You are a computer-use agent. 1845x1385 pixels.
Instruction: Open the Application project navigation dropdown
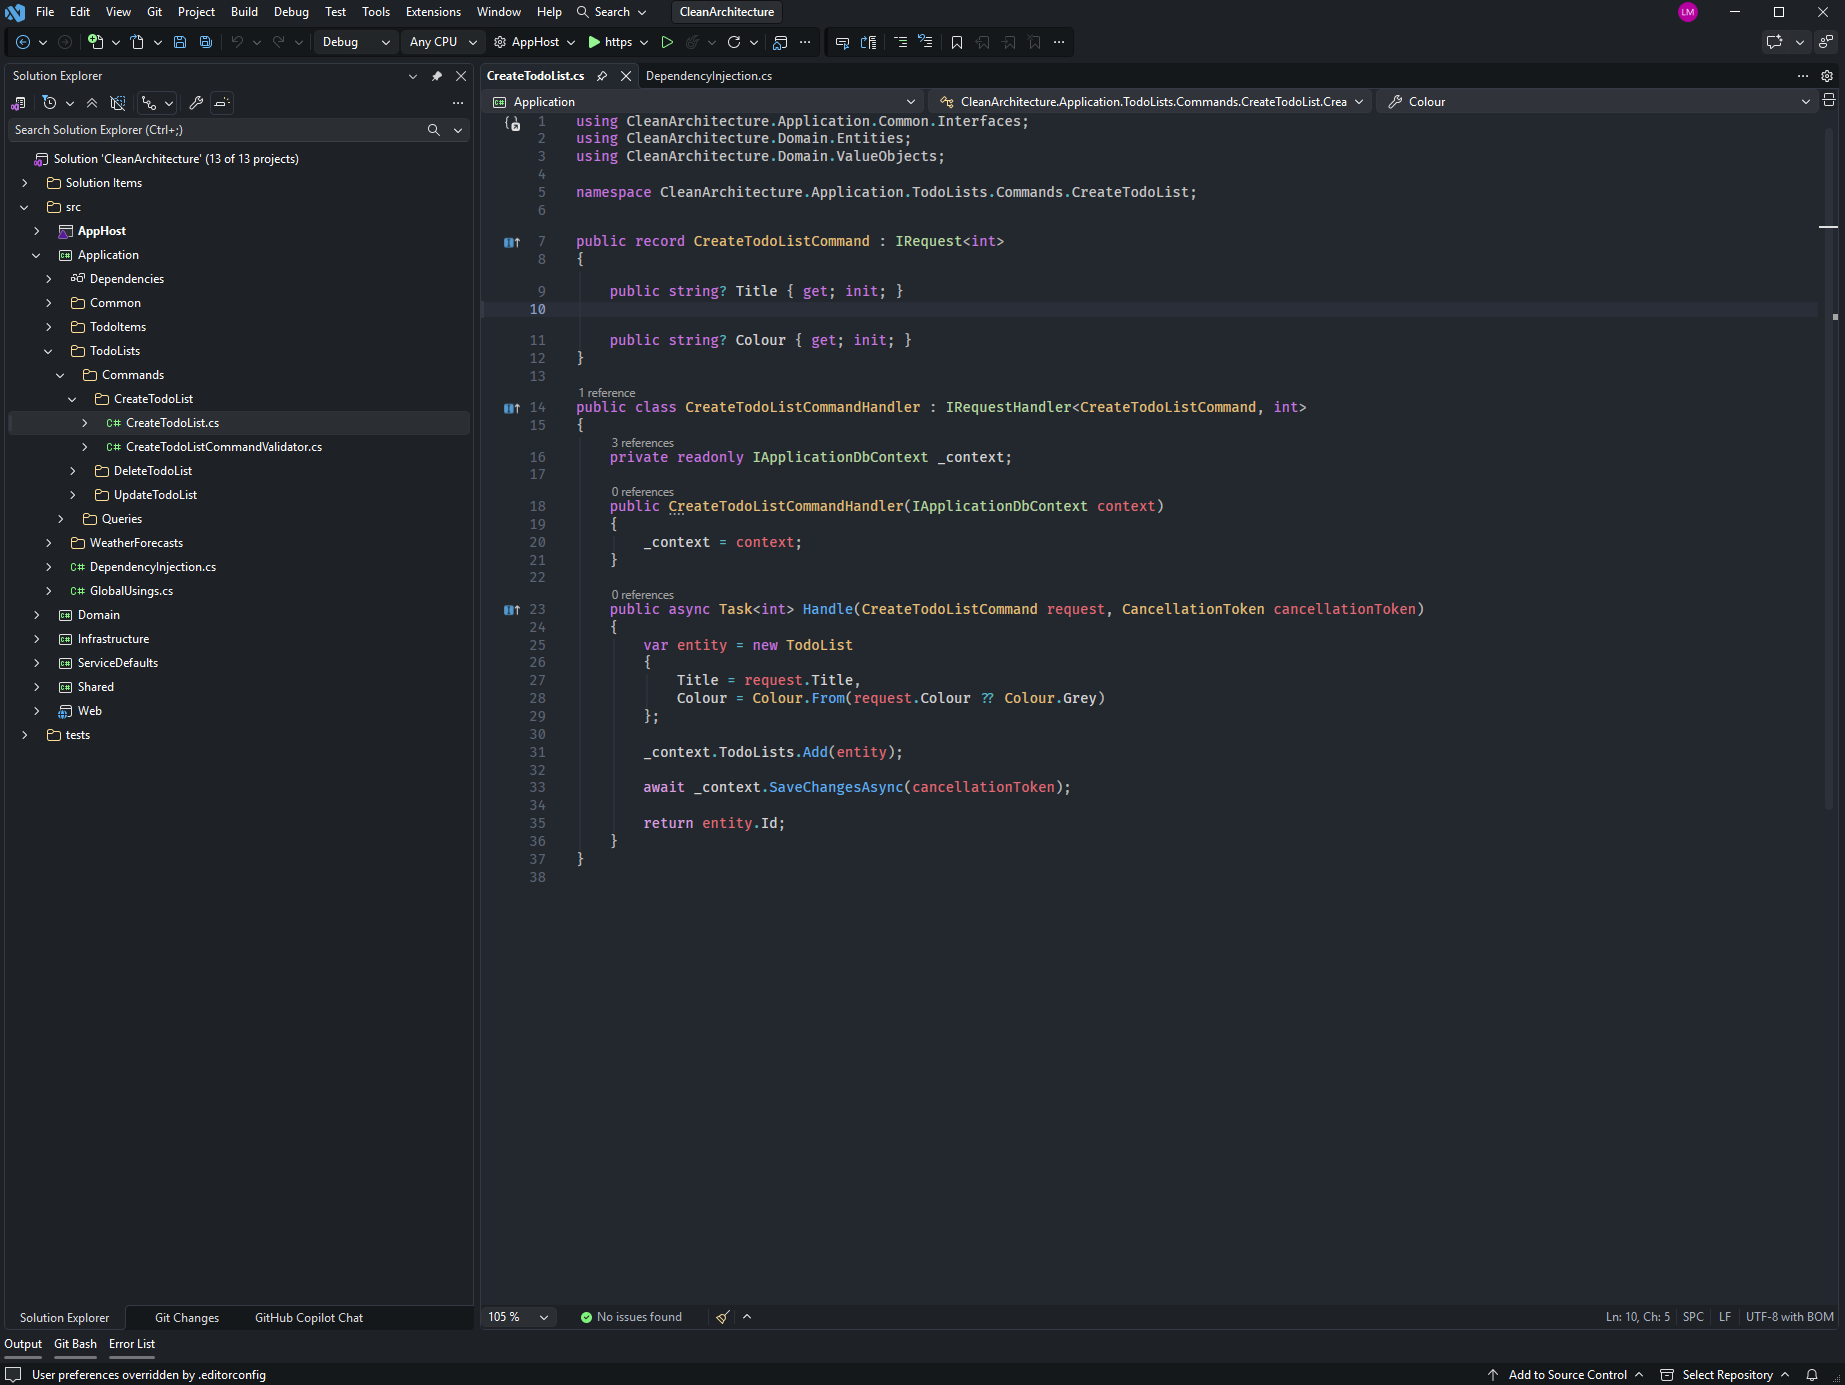tap(704, 102)
